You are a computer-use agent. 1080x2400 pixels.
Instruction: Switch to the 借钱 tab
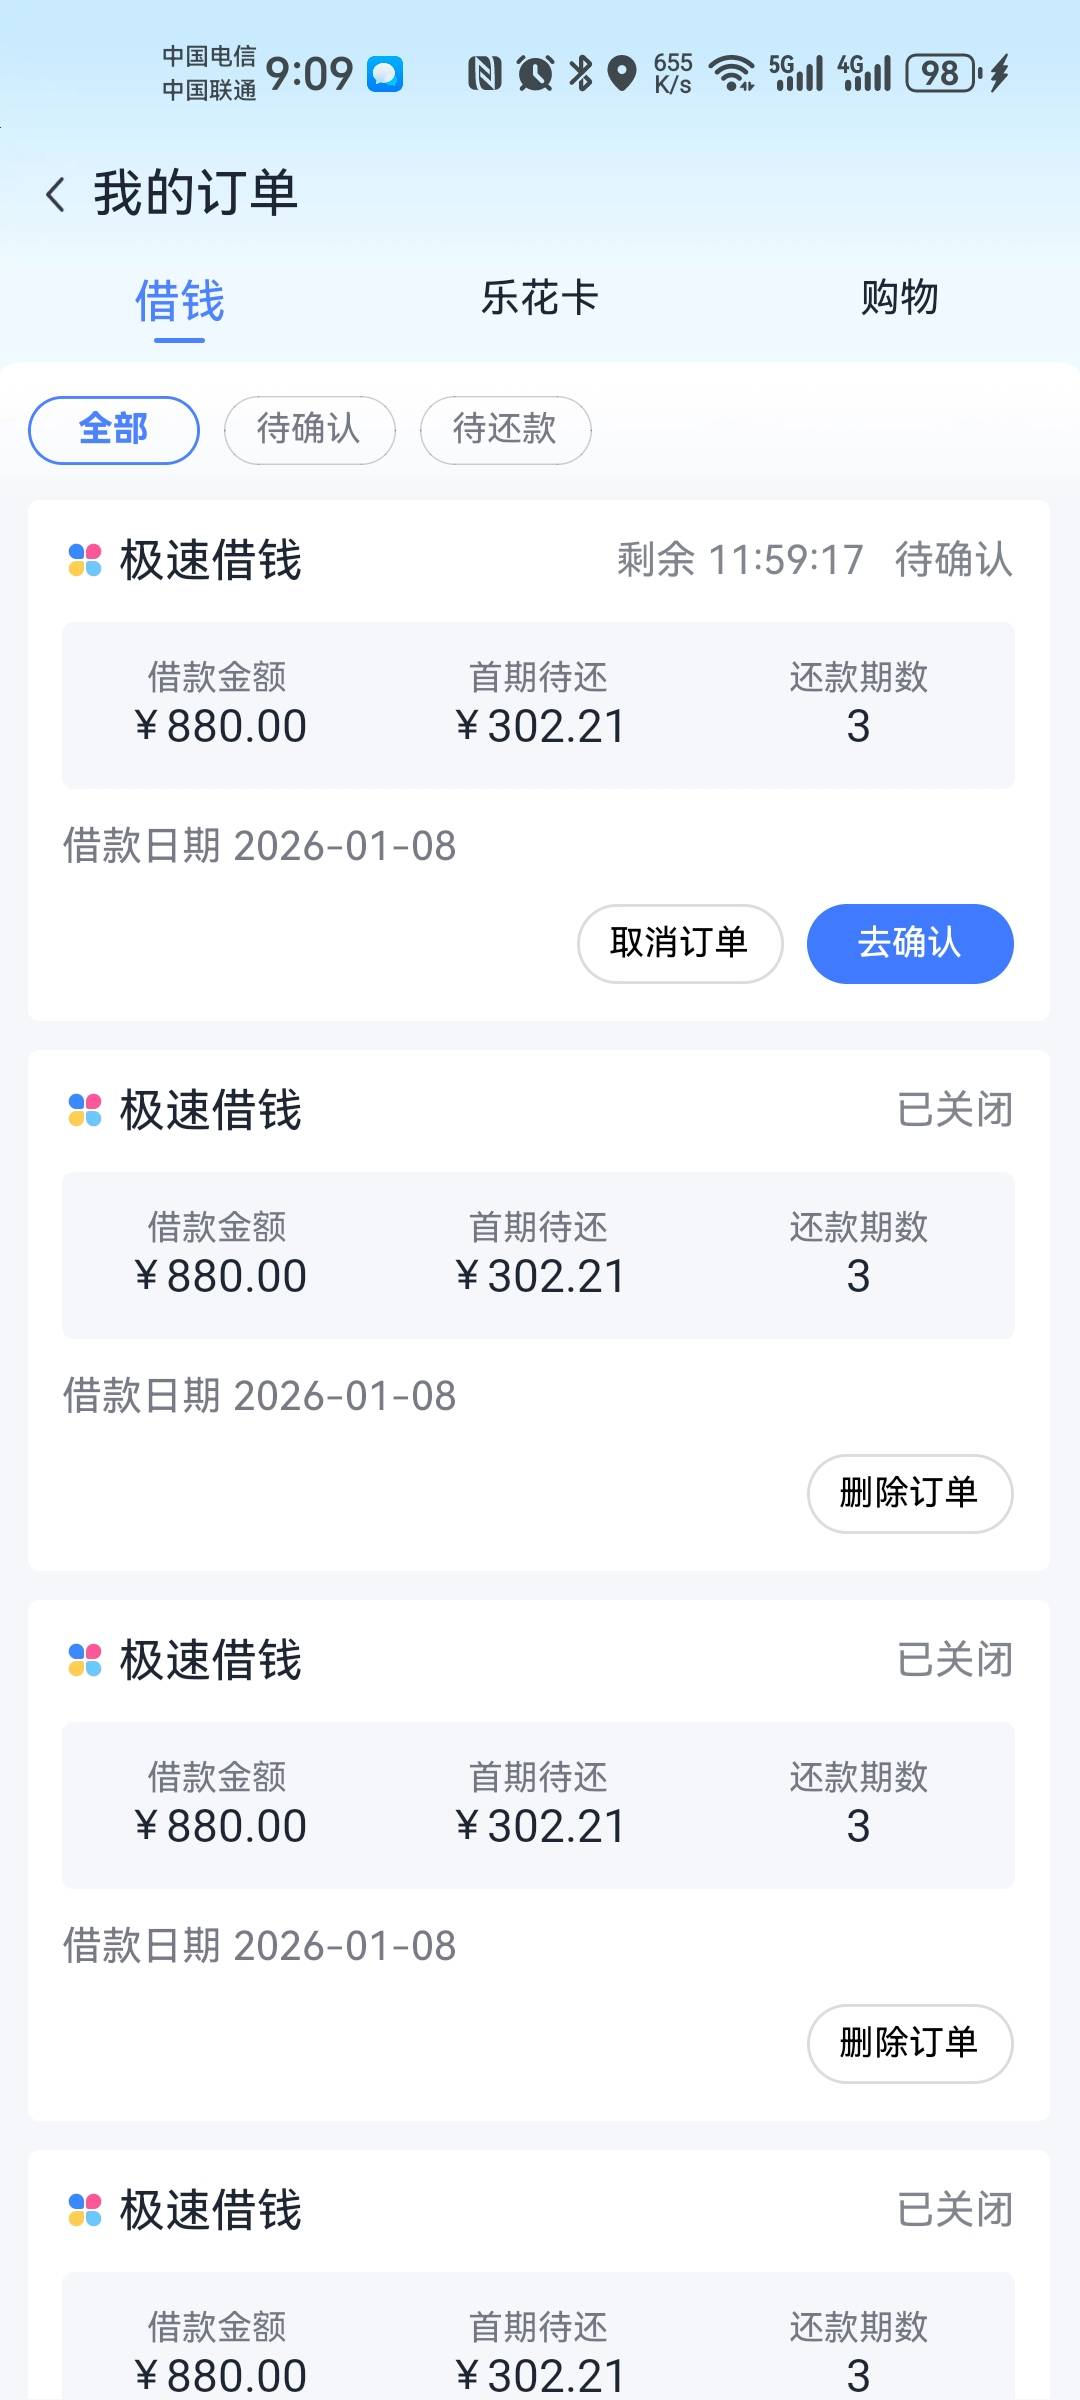pos(180,300)
